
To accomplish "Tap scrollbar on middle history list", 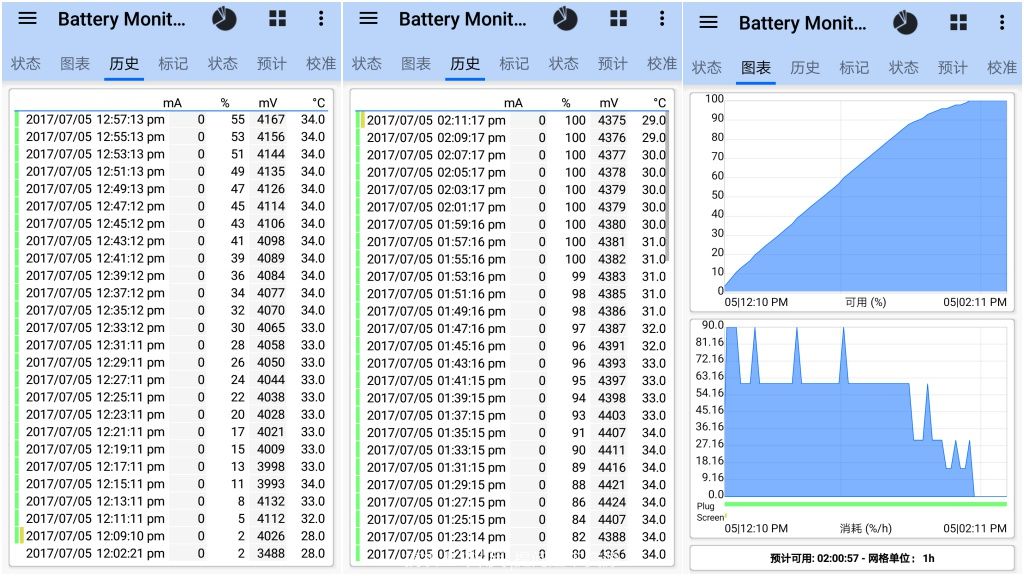I will (667, 186).
